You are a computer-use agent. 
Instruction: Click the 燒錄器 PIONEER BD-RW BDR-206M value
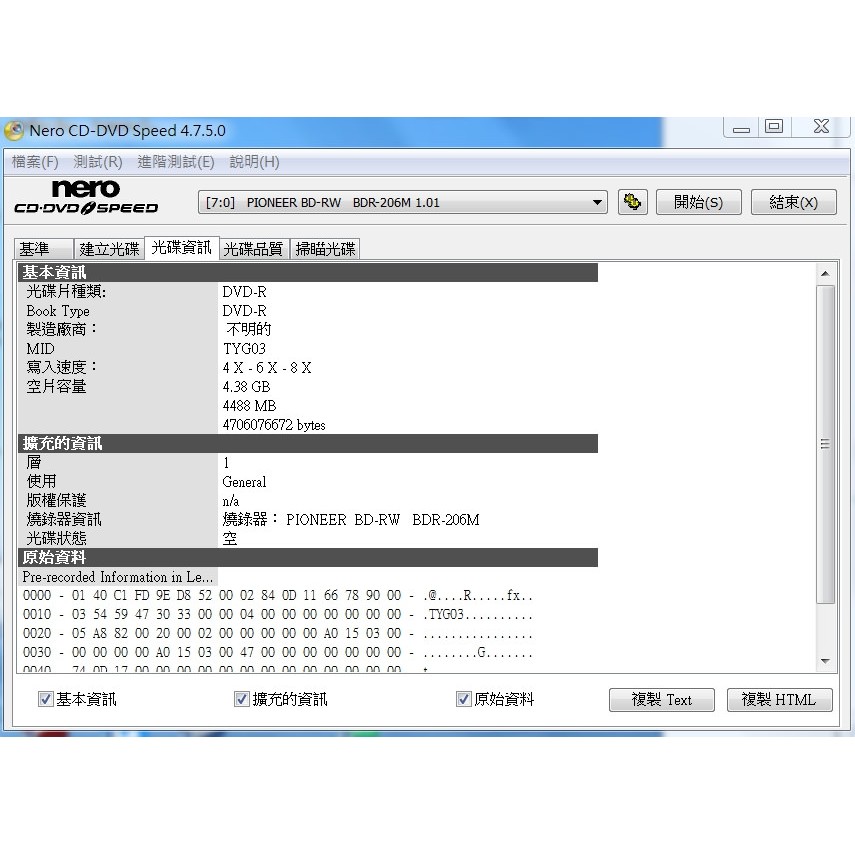coord(351,520)
